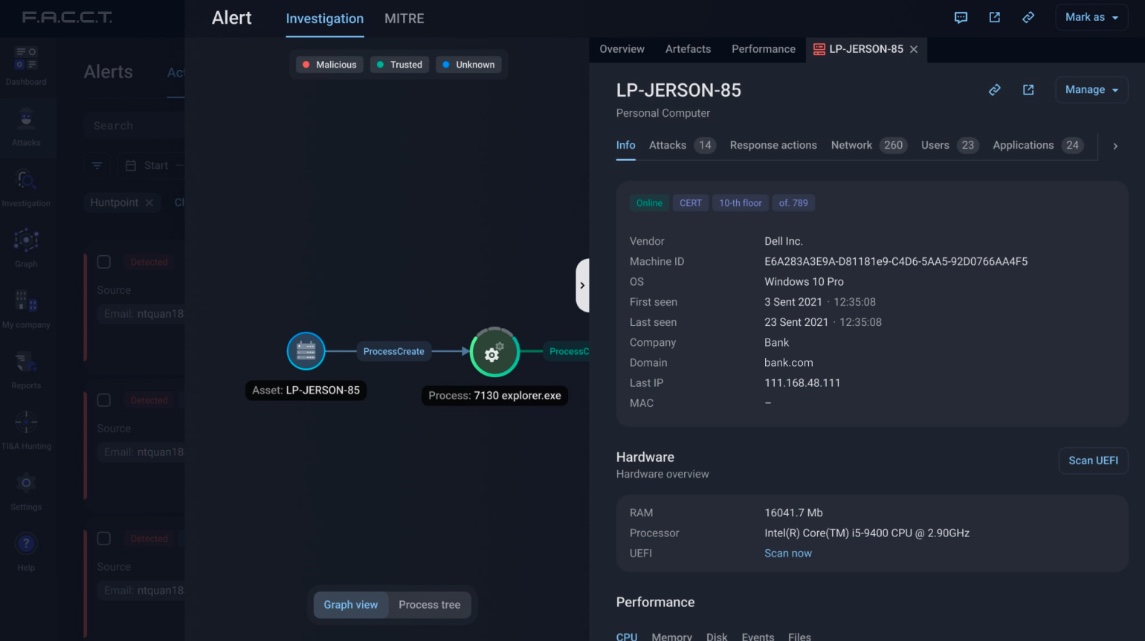Collapse the side panel with arrow handle
The height and width of the screenshot is (641, 1145).
pyautogui.click(x=582, y=285)
